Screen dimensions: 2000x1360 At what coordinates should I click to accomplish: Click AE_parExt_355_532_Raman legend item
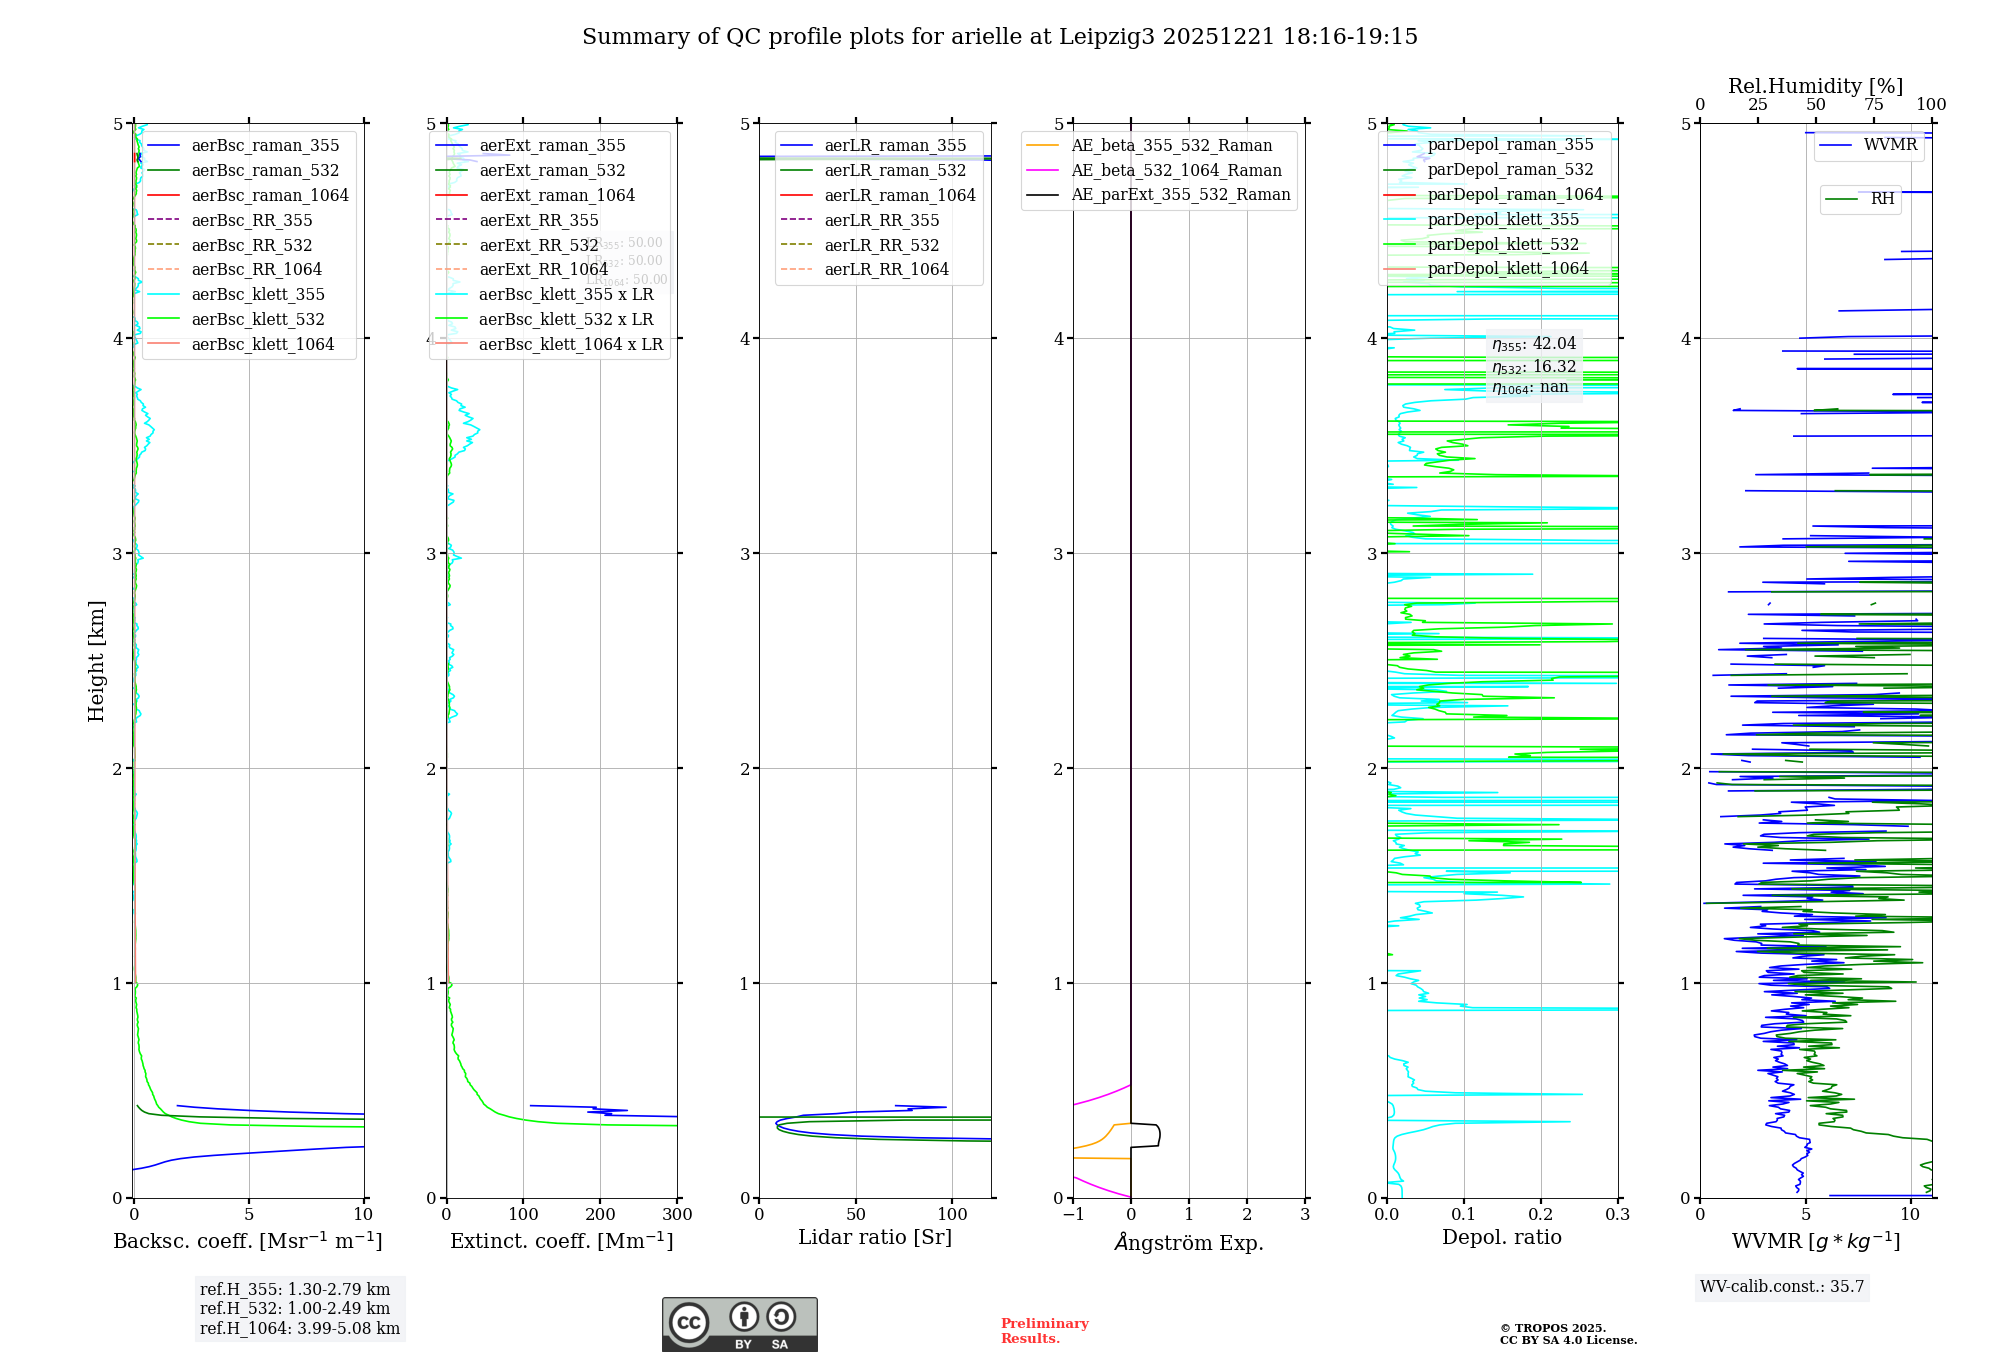1180,195
